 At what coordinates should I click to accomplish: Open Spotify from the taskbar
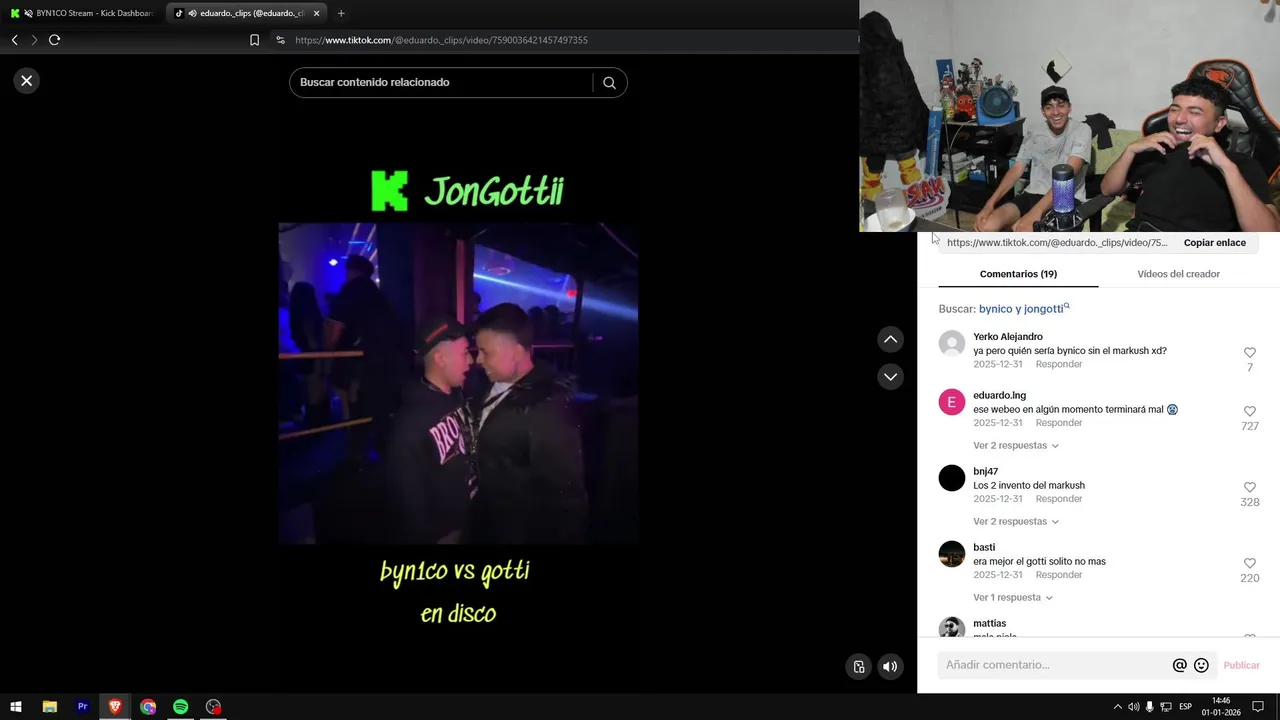click(180, 707)
